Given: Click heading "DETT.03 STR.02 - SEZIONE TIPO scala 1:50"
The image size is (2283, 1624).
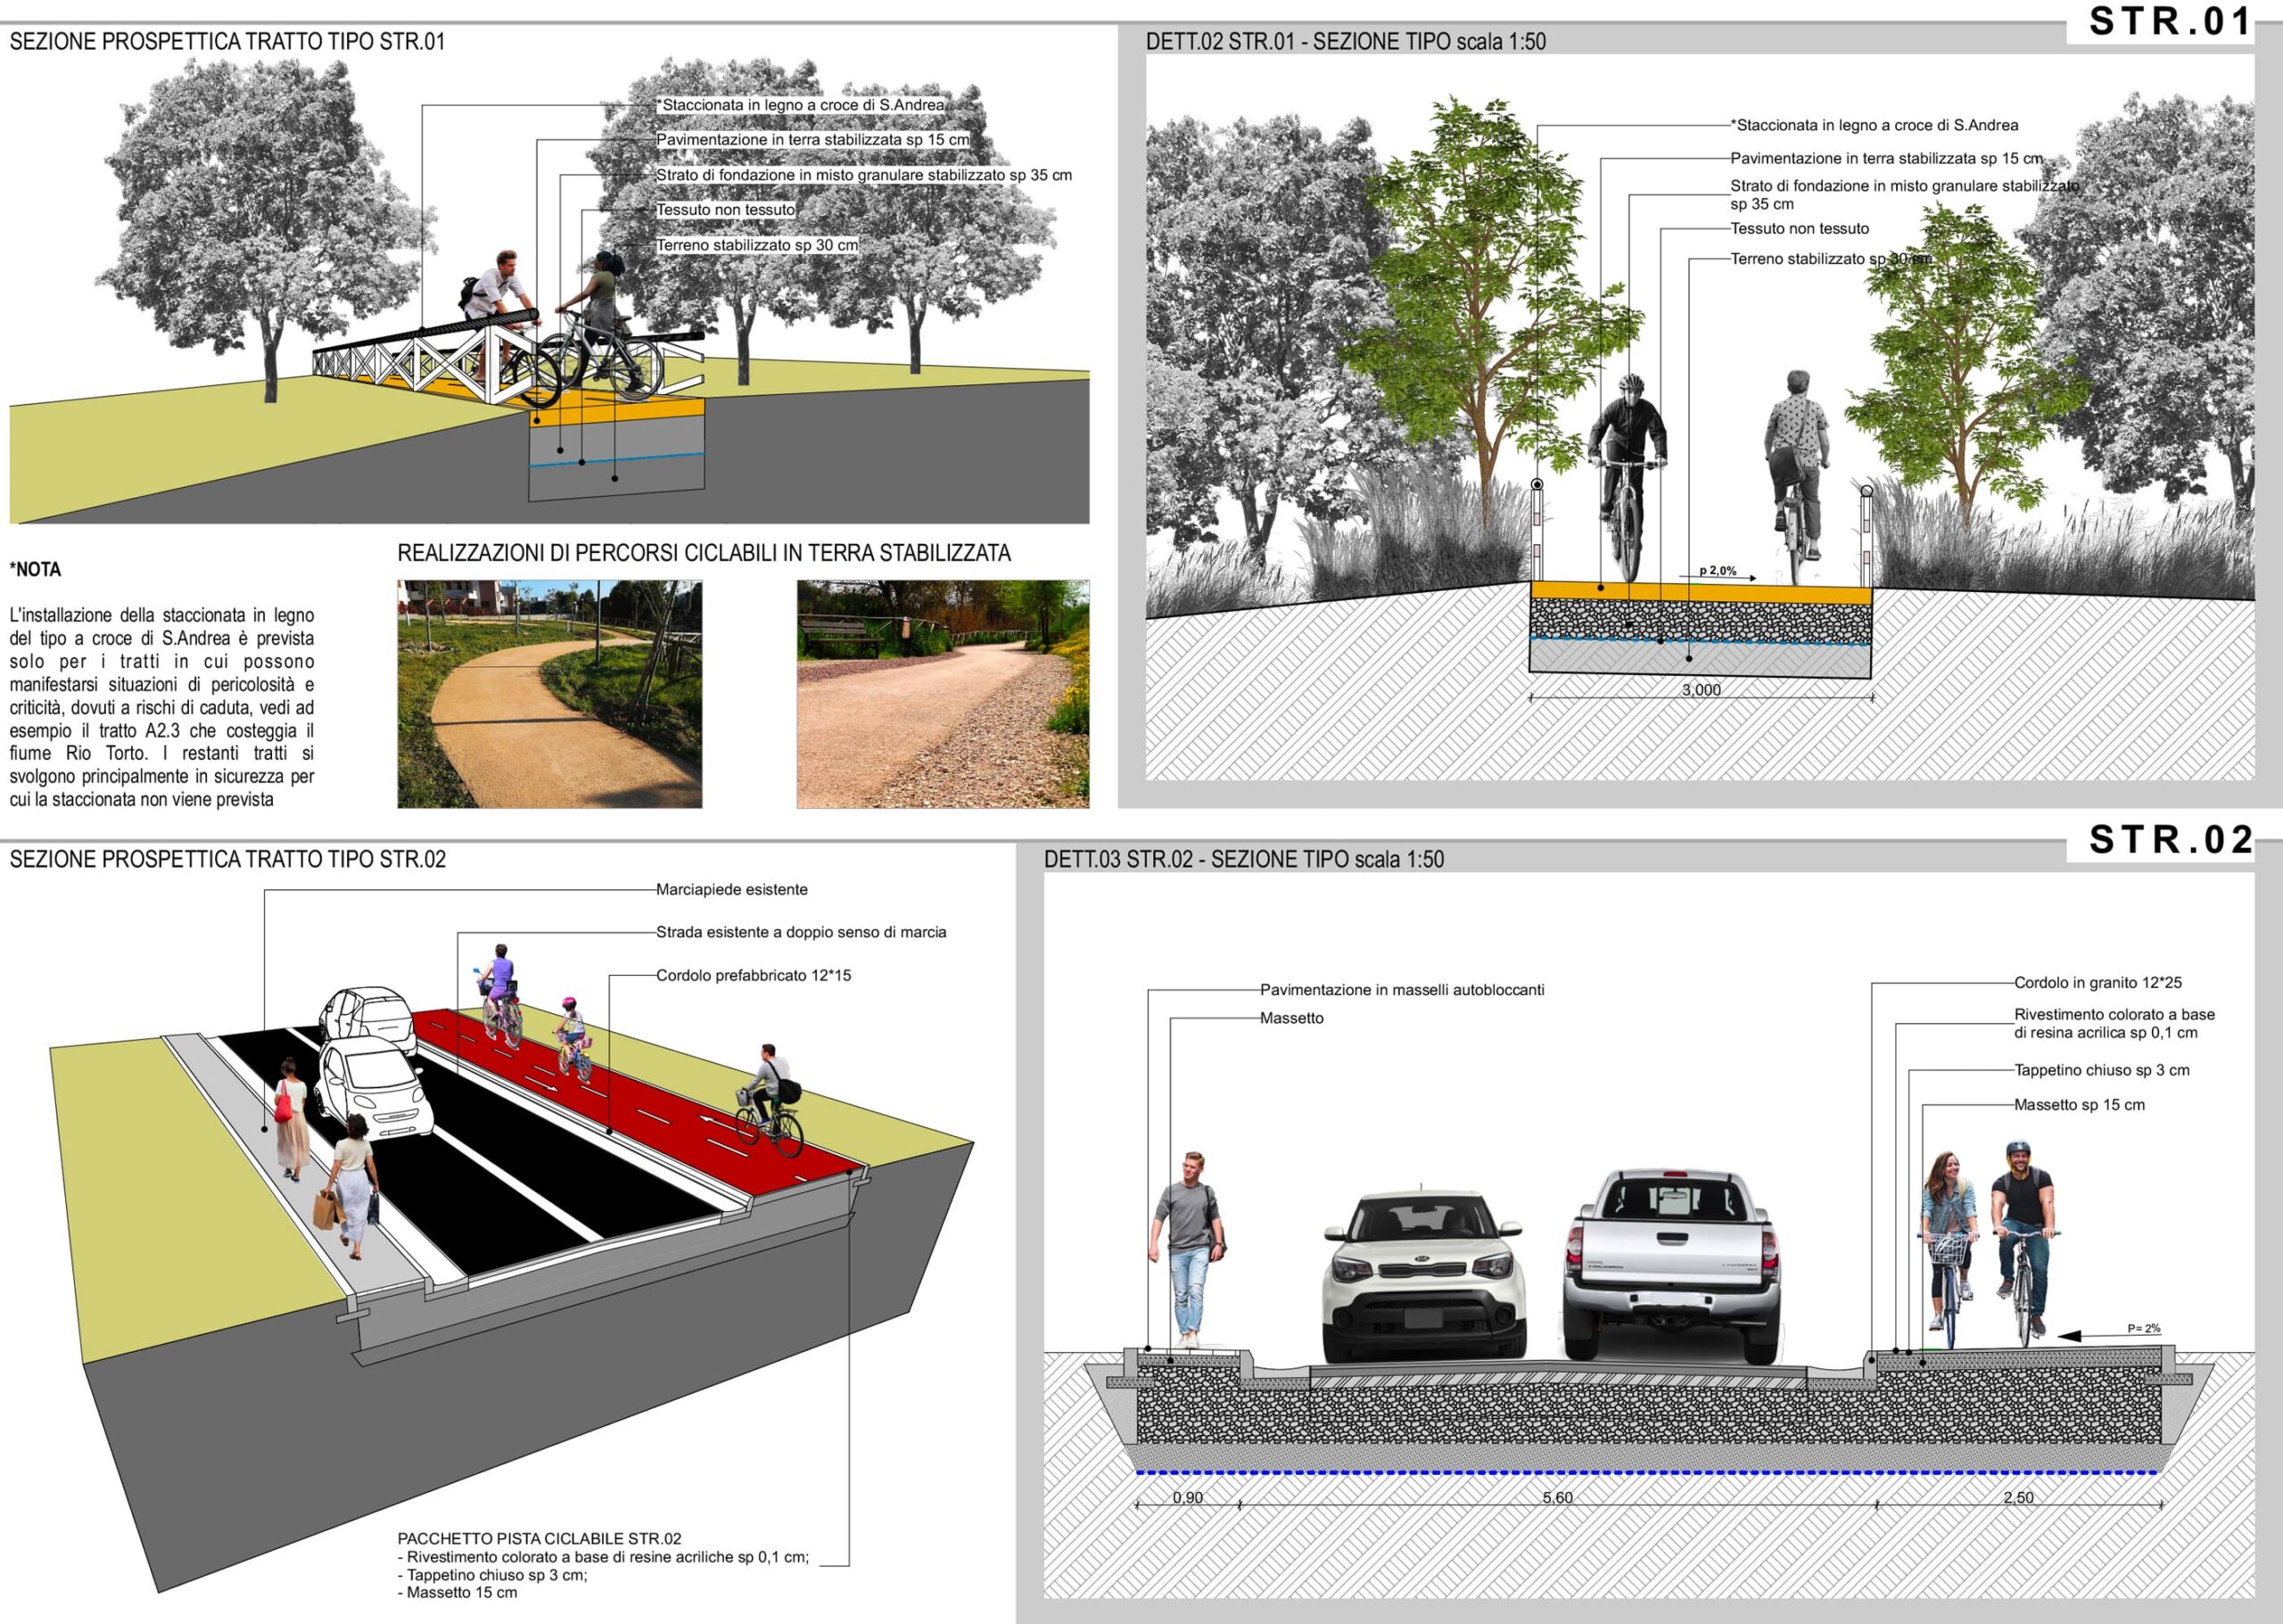Looking at the screenshot, I should (x=1244, y=859).
